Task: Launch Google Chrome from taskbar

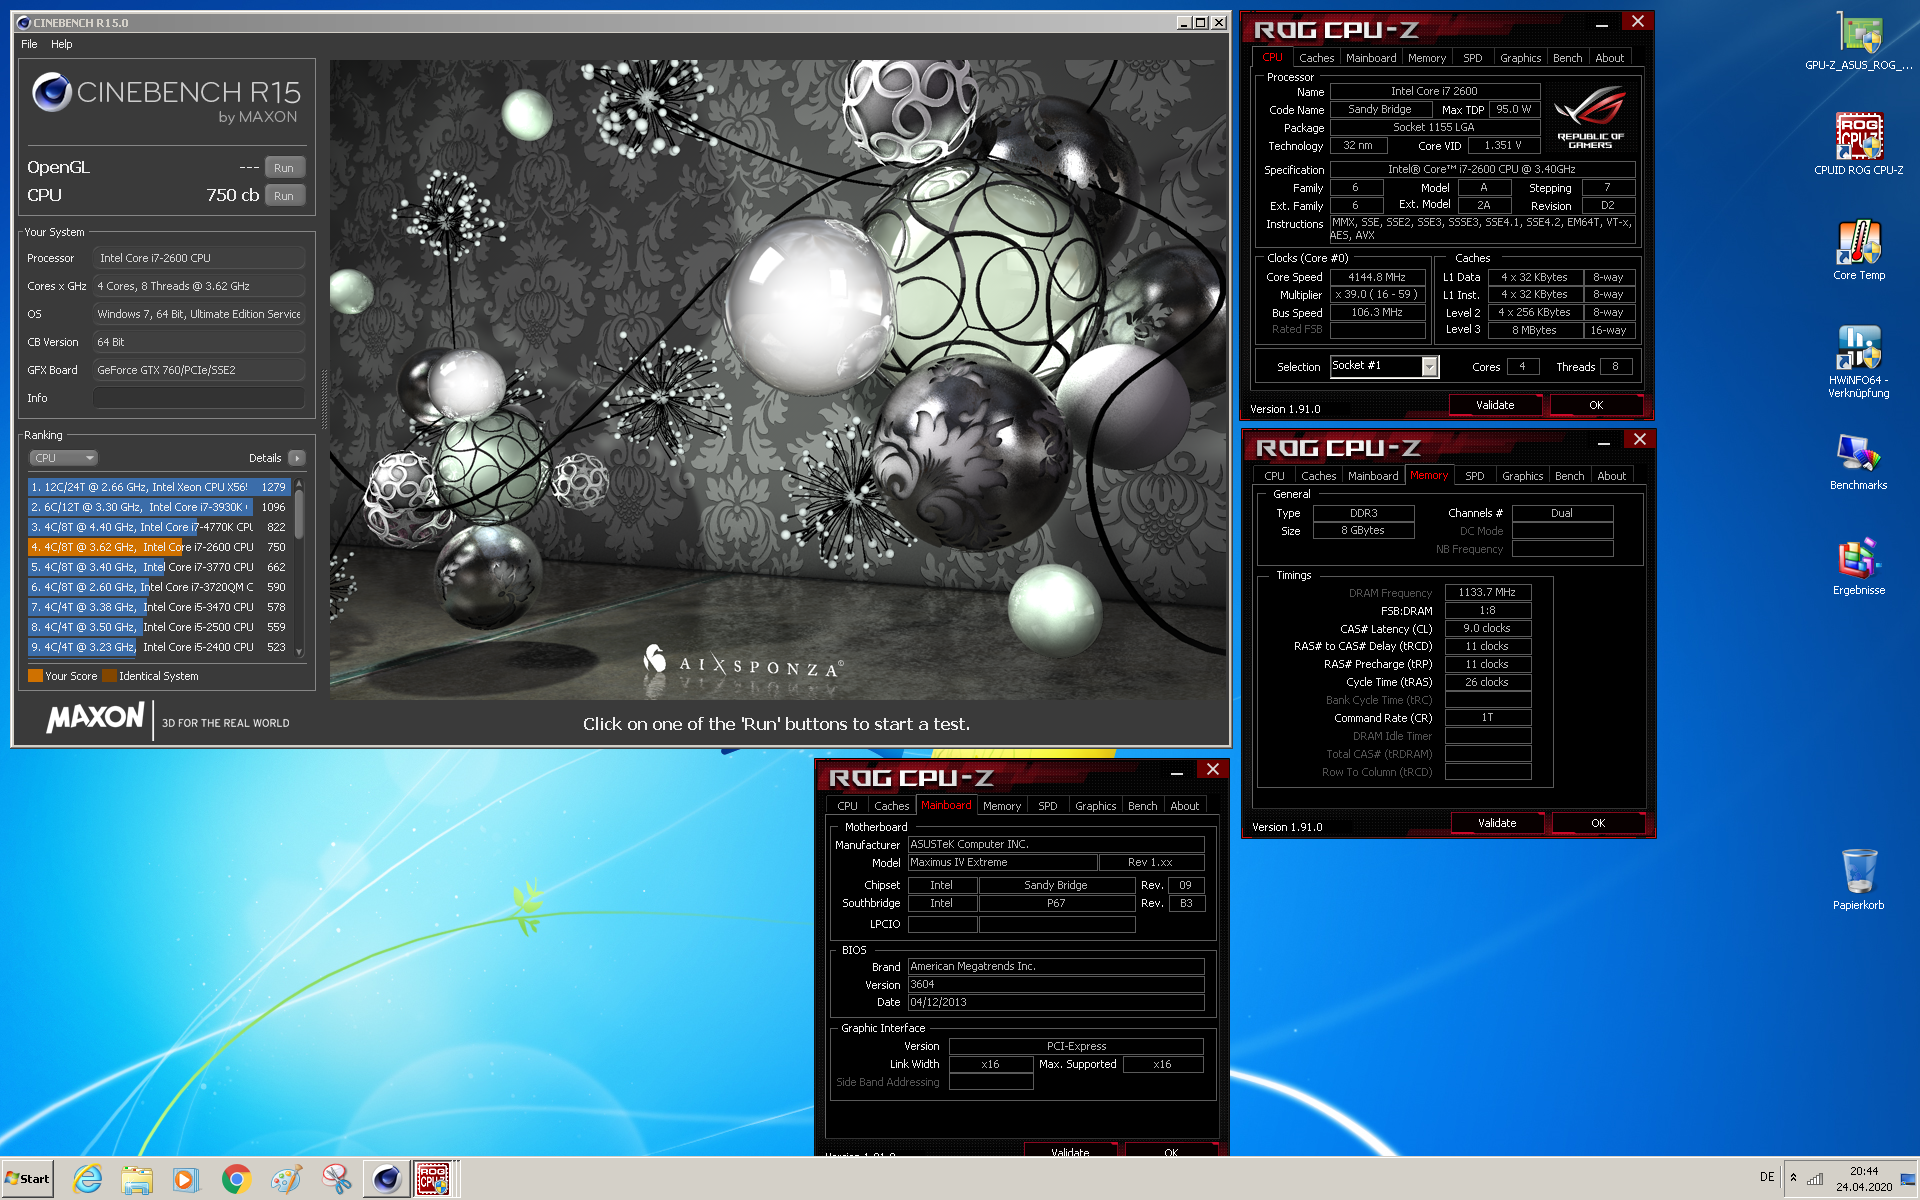Action: pos(236,1179)
